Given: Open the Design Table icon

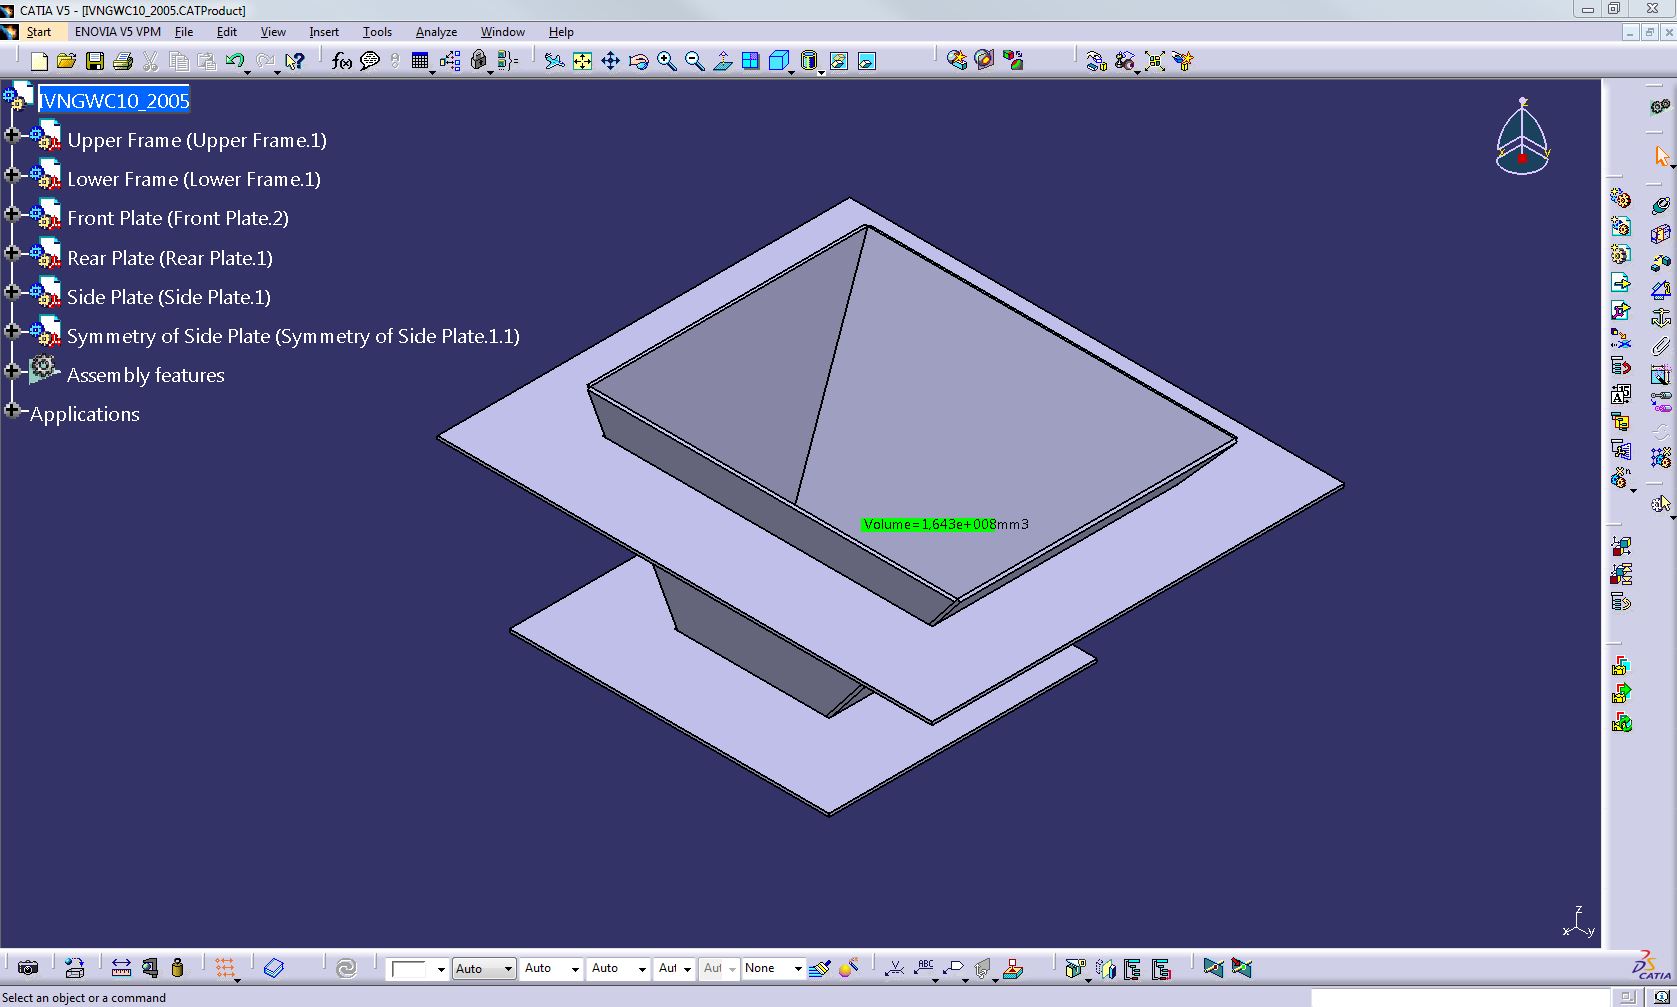Looking at the screenshot, I should click(420, 62).
